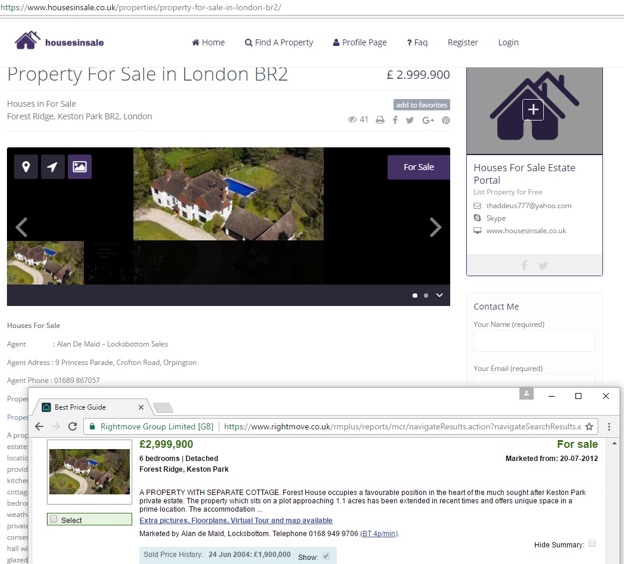Screen dimensions: 624x564
Task: Go to previous gallery photo arrow
Action: click(21, 228)
